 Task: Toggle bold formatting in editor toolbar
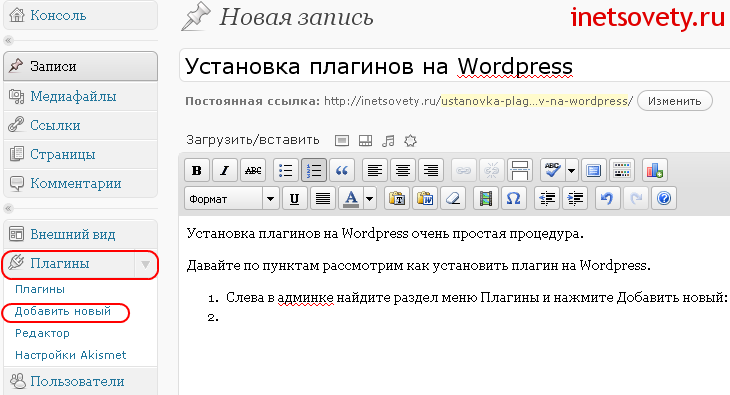[x=197, y=170]
